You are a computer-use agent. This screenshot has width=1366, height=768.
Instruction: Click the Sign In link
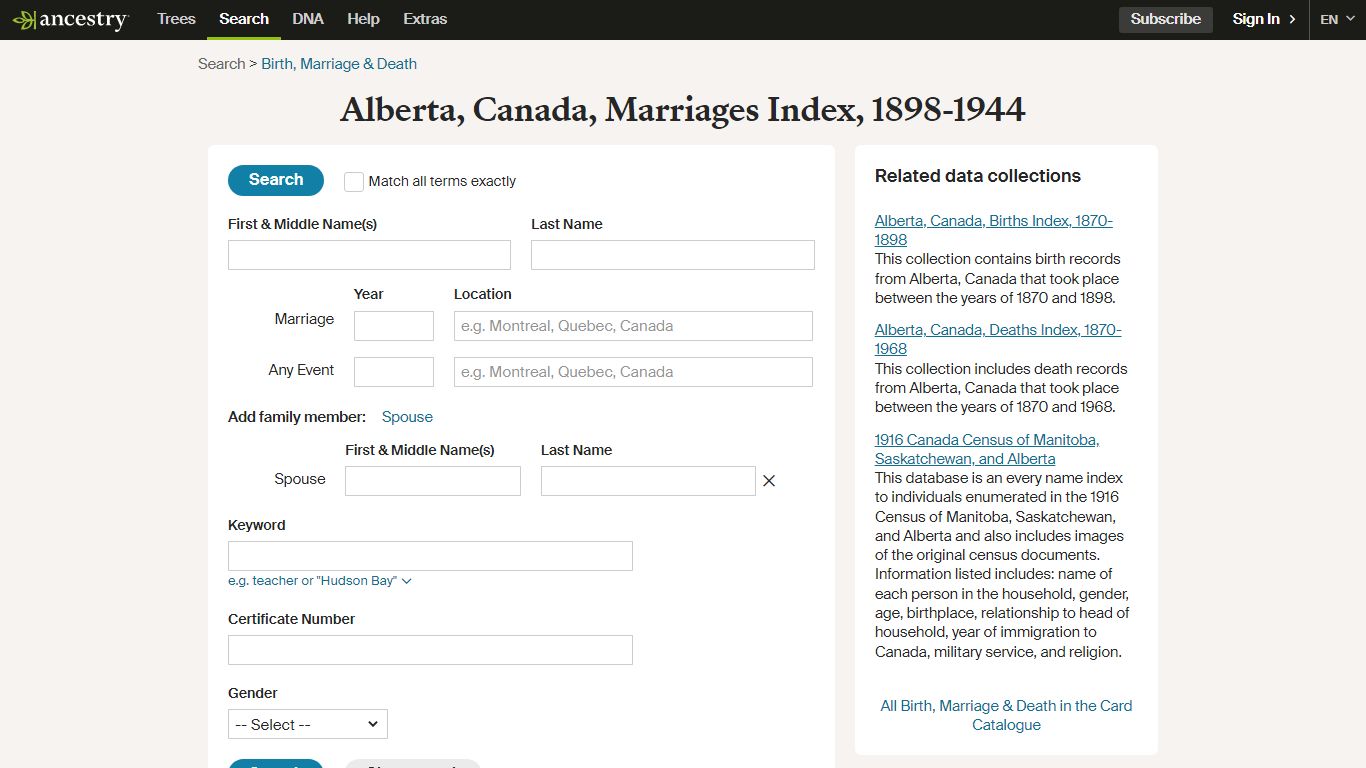1264,19
